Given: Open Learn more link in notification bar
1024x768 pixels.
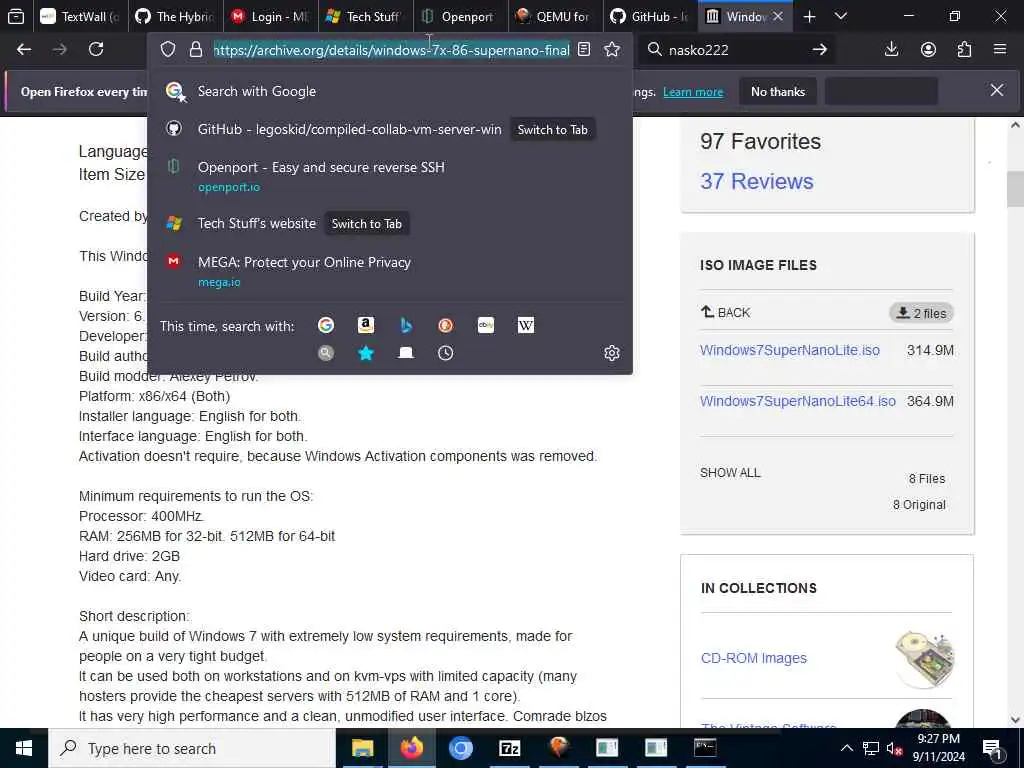Looking at the screenshot, I should click(x=693, y=92).
